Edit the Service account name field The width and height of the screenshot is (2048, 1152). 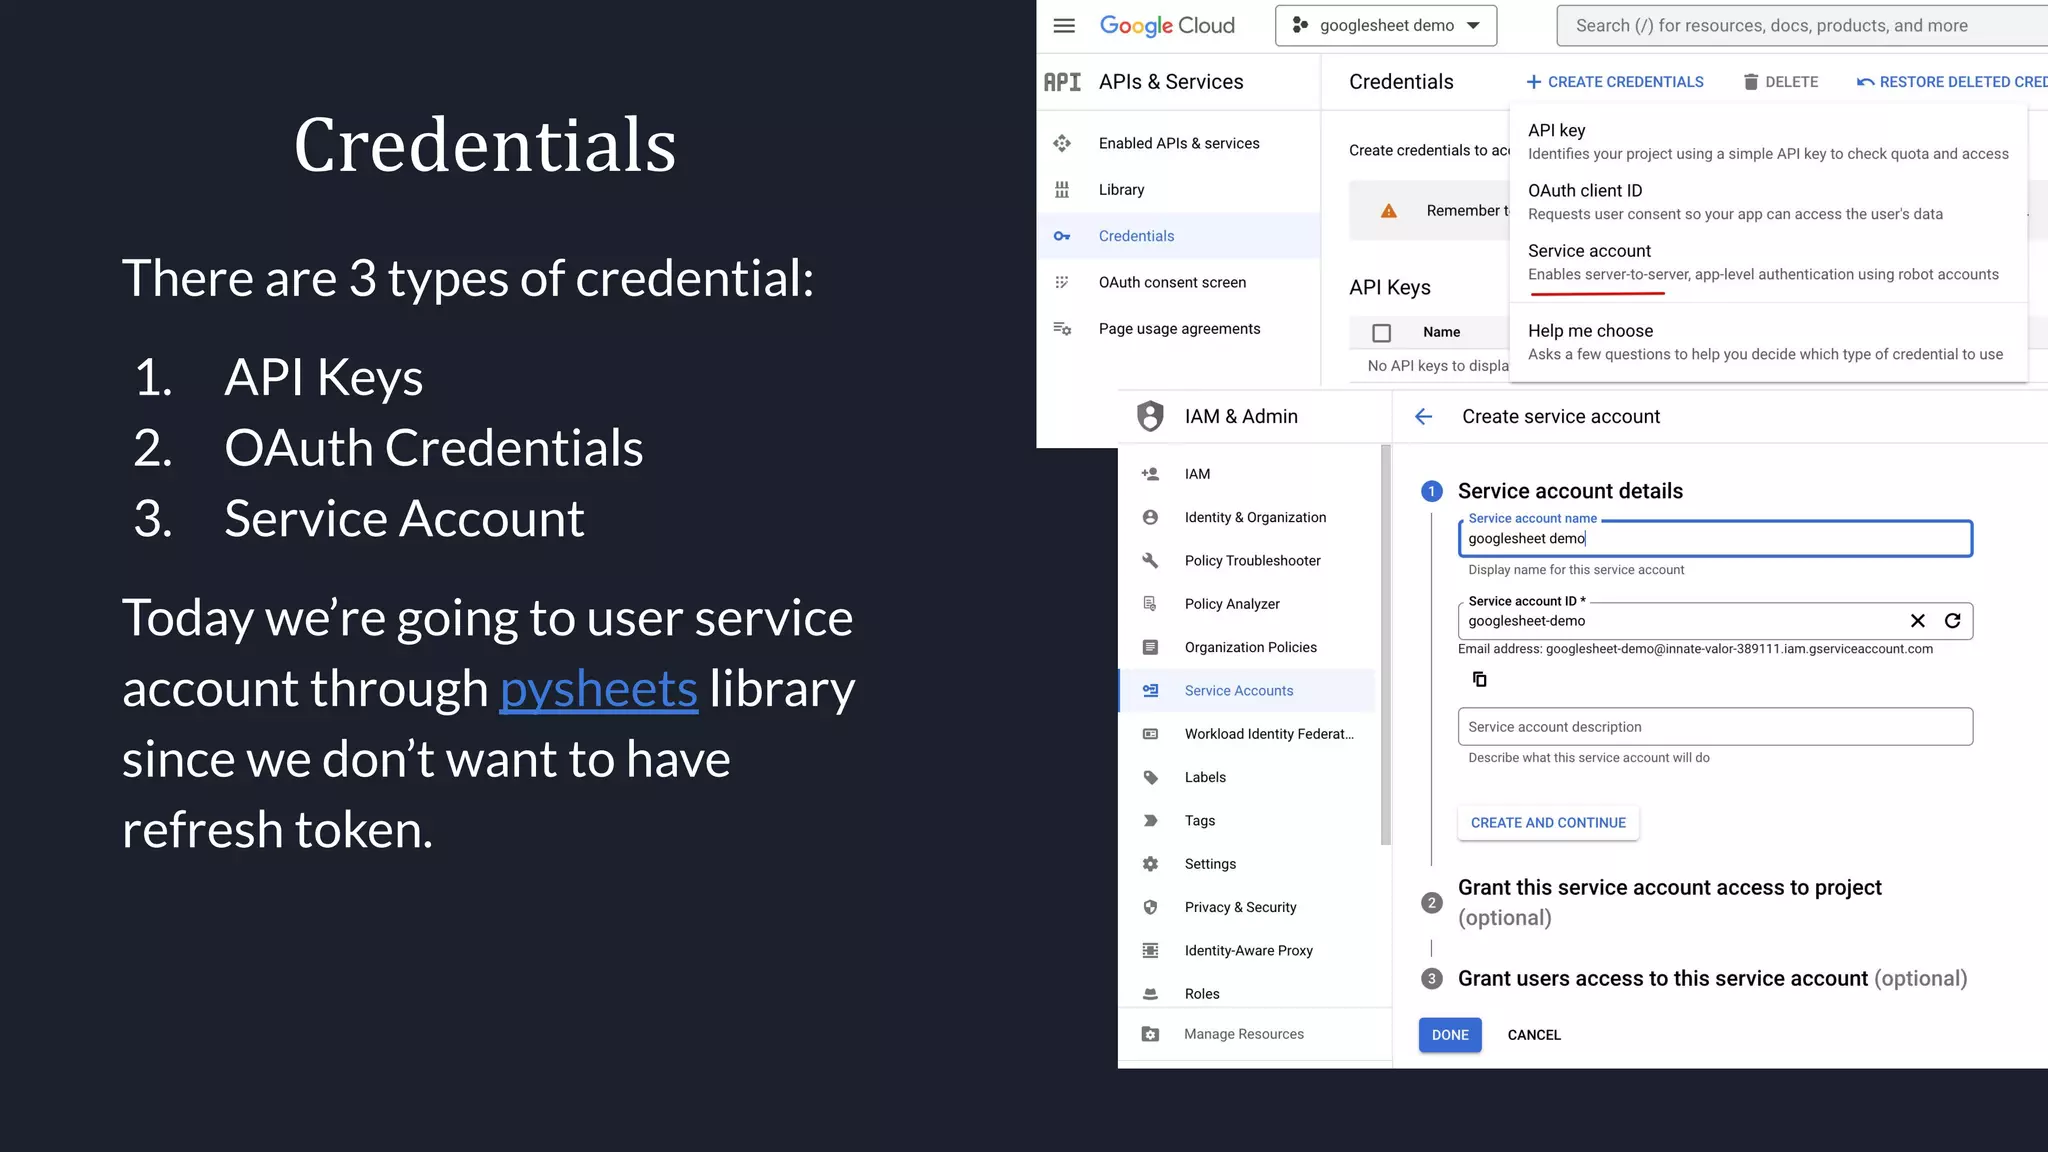(1715, 539)
